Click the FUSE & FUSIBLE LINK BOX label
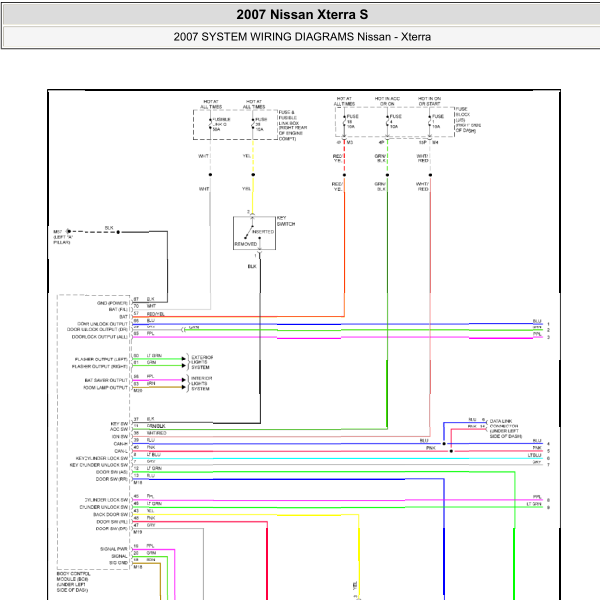 293,126
